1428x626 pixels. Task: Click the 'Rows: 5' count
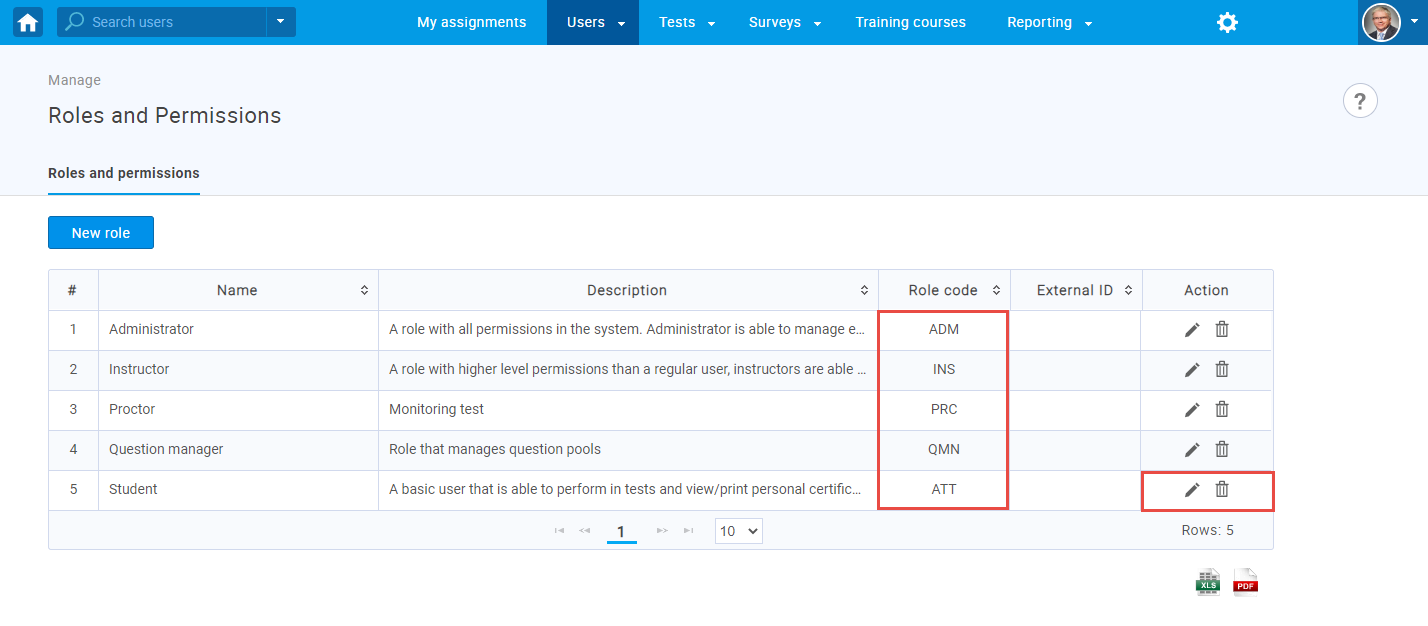pos(1207,530)
